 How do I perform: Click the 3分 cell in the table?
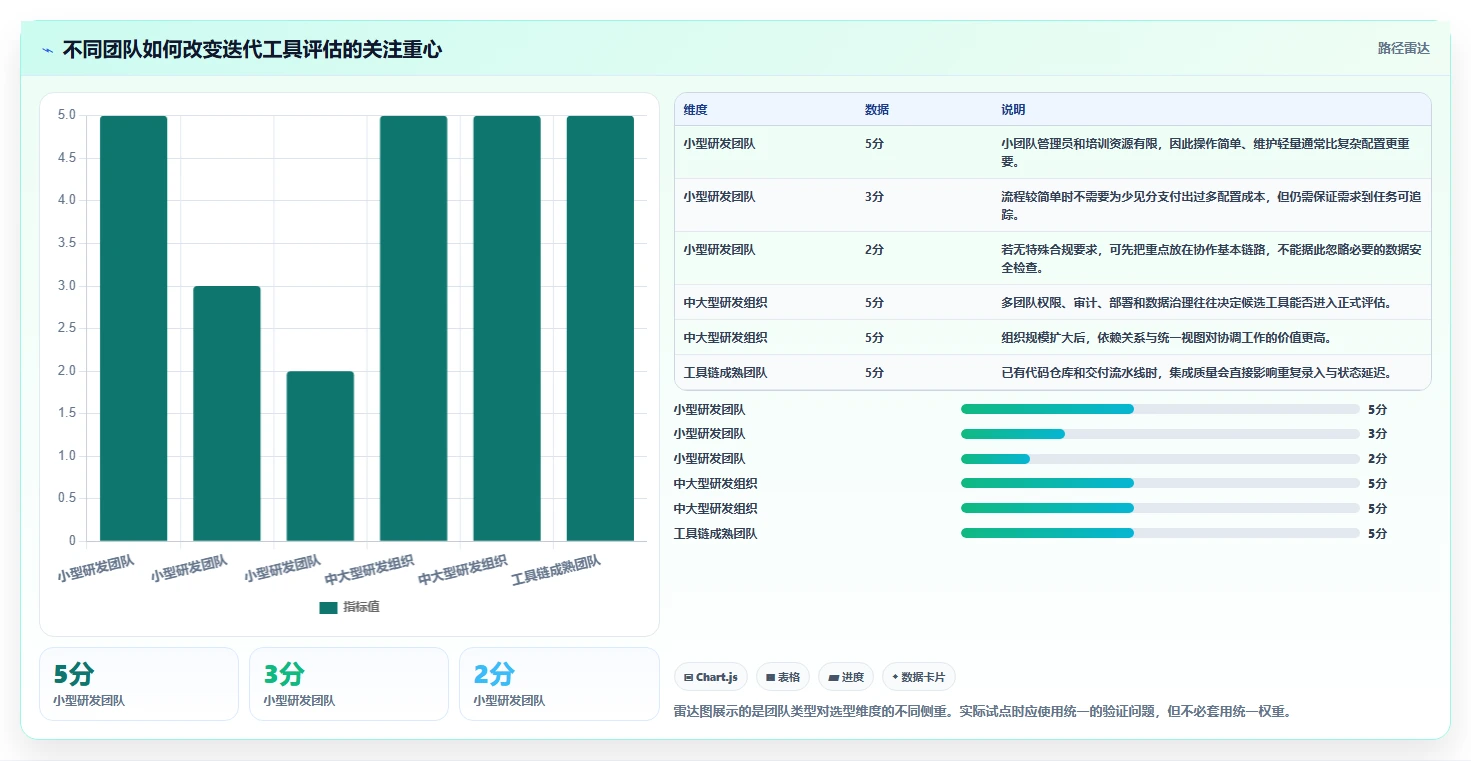pos(874,196)
